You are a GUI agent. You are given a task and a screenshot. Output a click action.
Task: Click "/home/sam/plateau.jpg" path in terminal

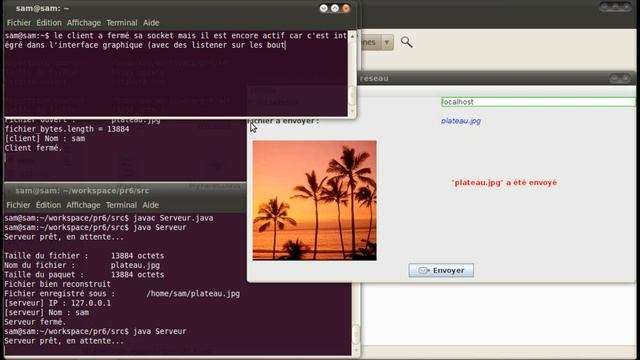(193, 293)
